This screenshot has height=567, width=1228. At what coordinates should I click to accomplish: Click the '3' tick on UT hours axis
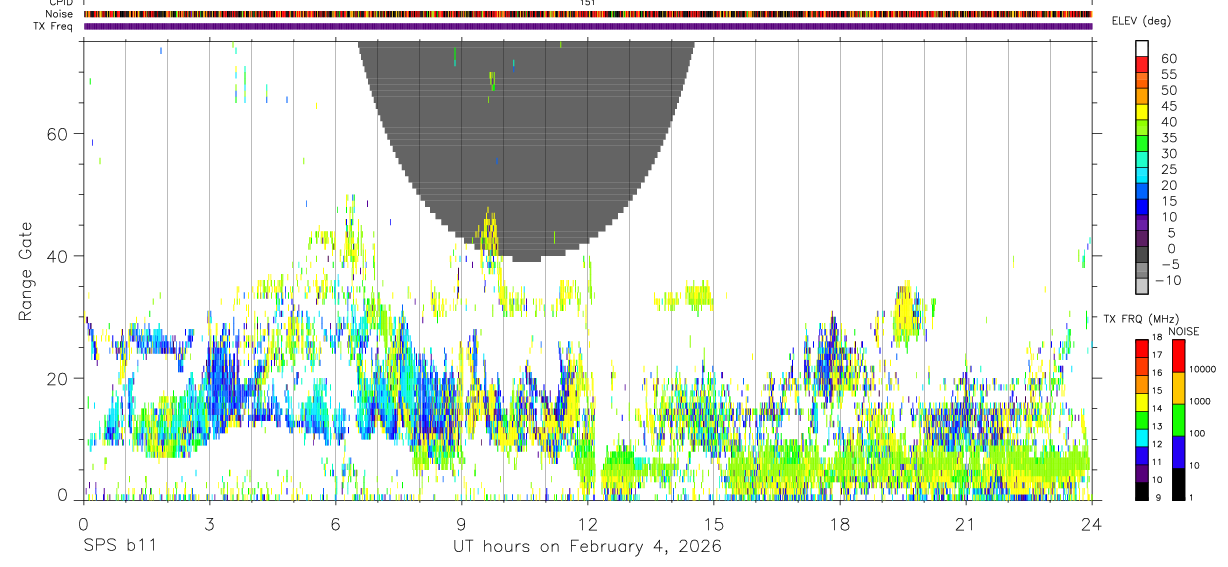coord(209,524)
